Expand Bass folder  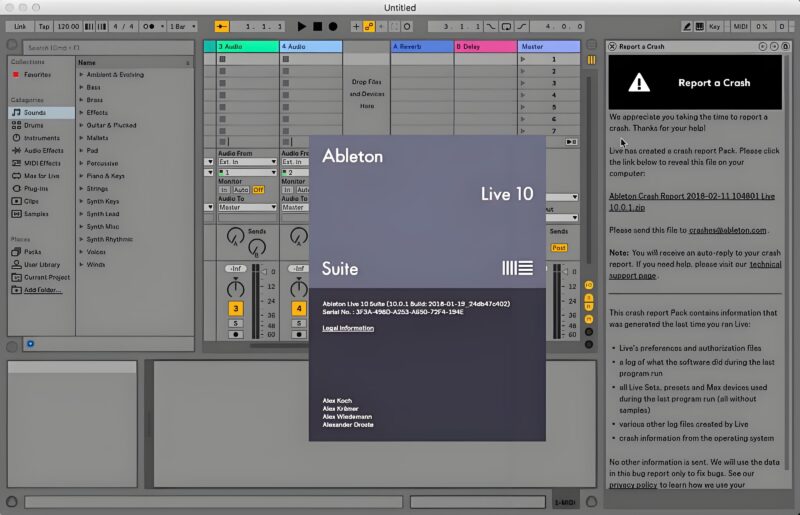[x=81, y=87]
